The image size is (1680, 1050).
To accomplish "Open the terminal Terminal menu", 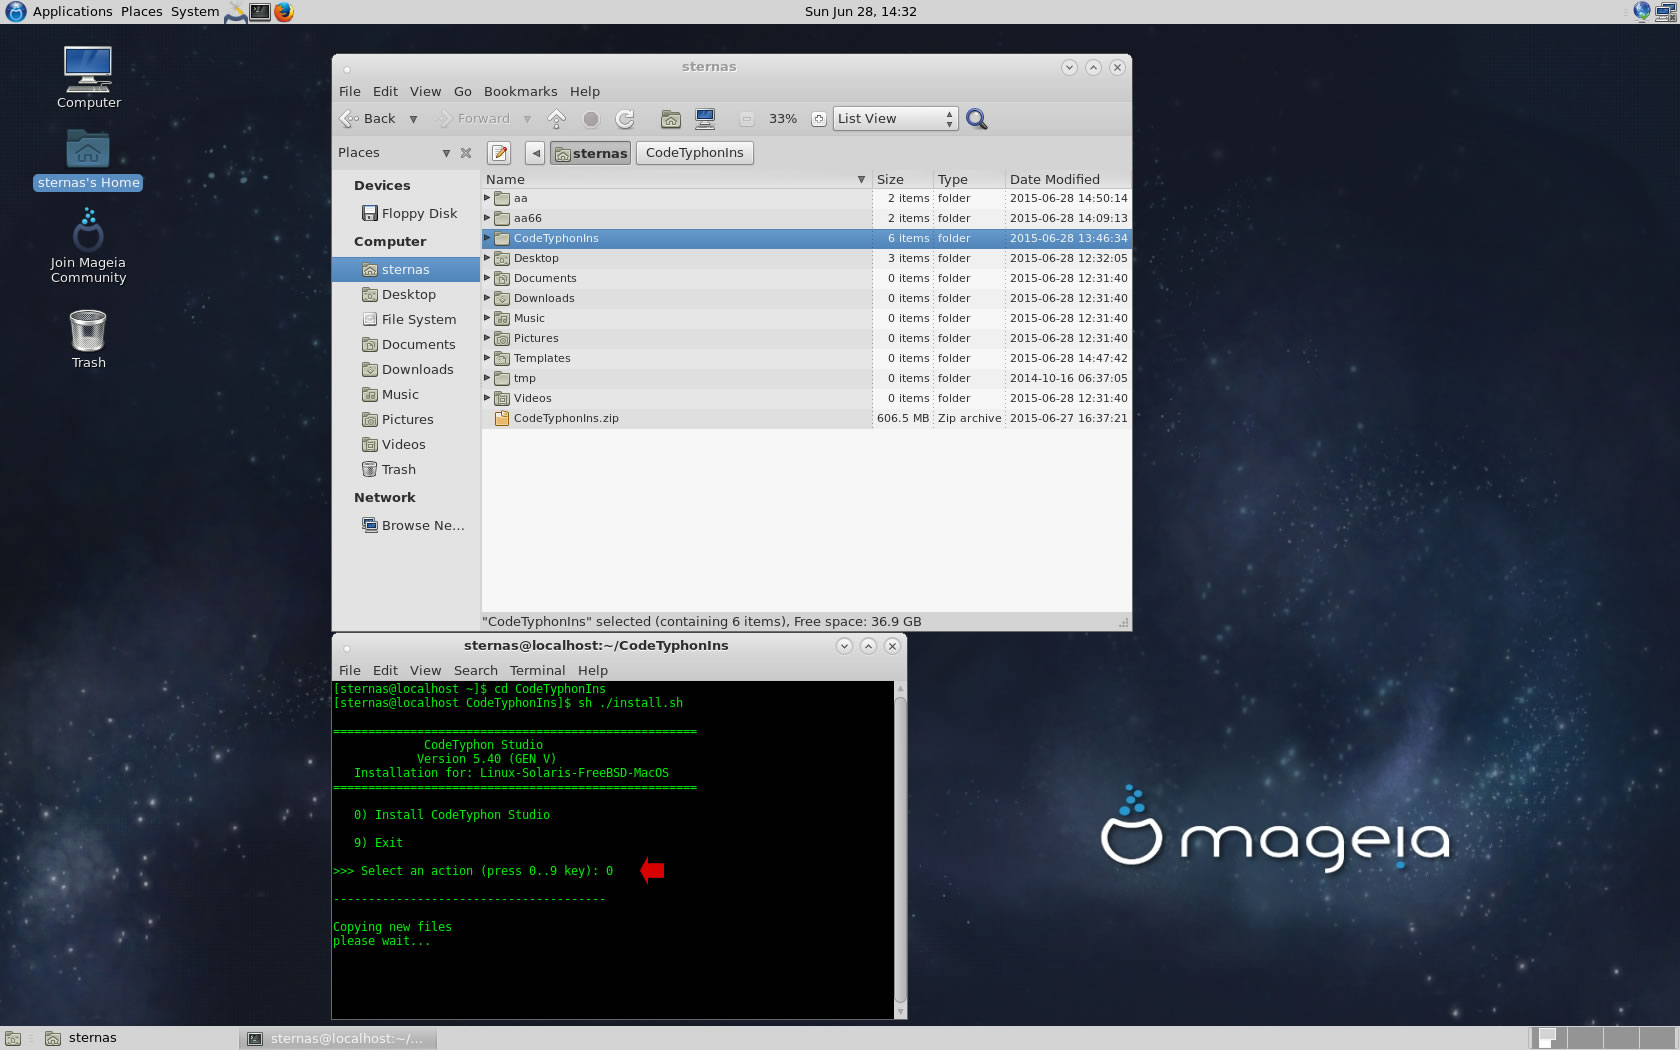I will coord(538,671).
